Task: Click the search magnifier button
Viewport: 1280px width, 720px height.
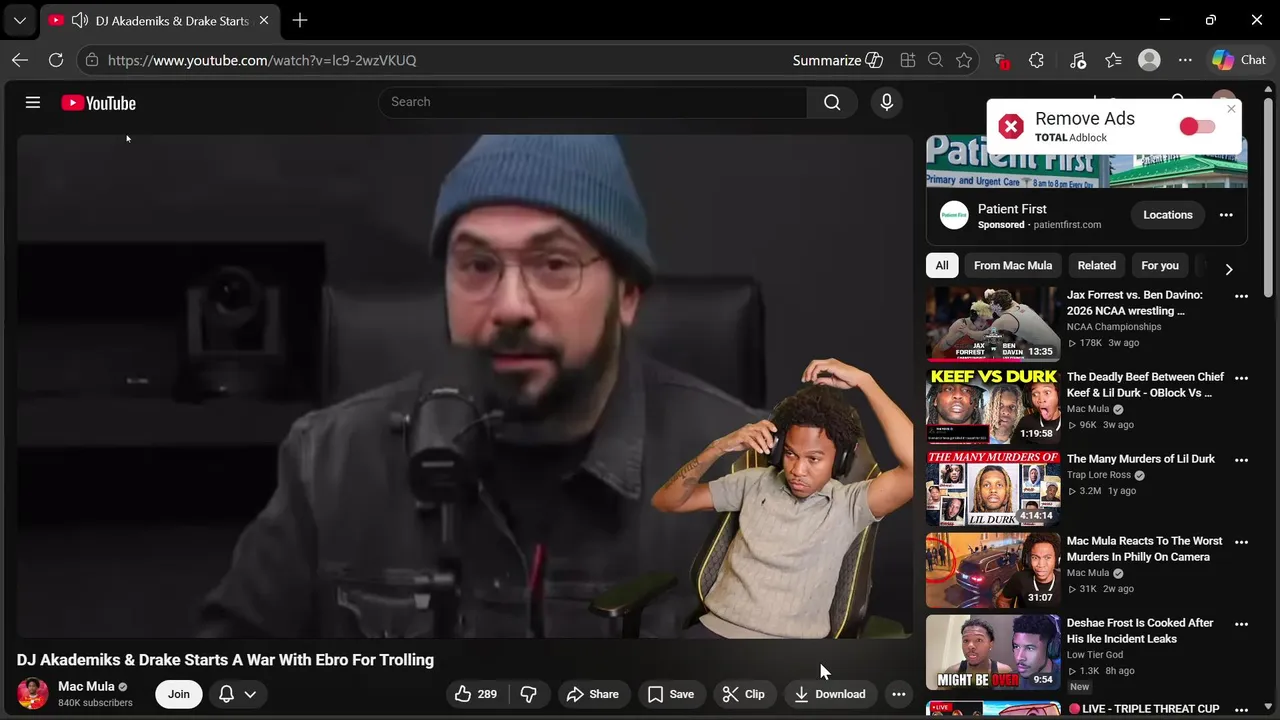Action: pyautogui.click(x=832, y=102)
